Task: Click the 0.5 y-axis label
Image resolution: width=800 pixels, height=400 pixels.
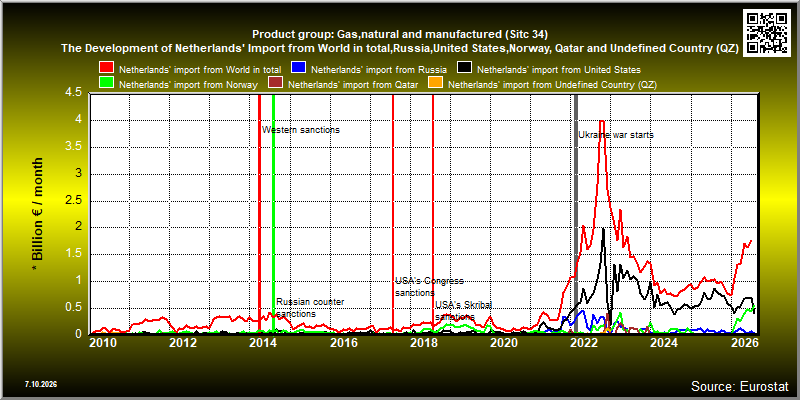Action: tap(71, 308)
